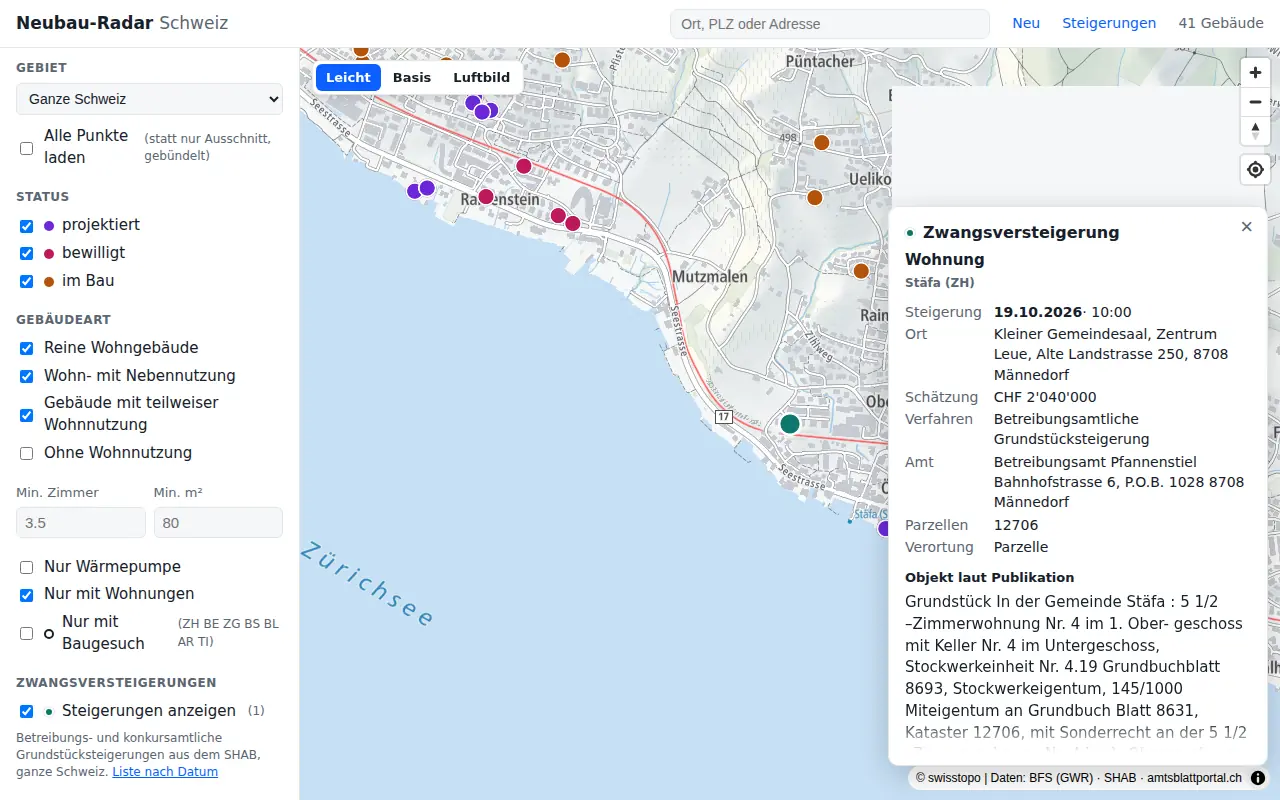
Task: Switch the map style to Luftbild
Action: (x=482, y=78)
